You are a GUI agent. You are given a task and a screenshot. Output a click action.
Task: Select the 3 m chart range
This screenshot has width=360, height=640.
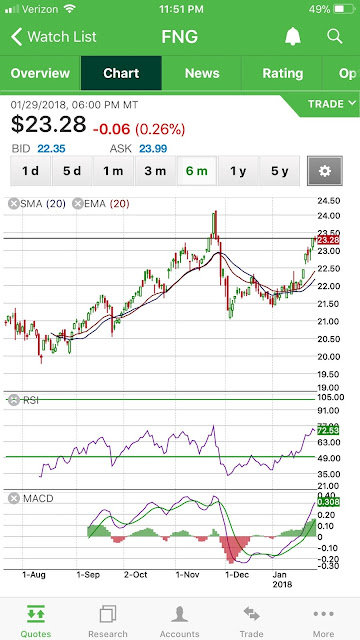tap(155, 171)
